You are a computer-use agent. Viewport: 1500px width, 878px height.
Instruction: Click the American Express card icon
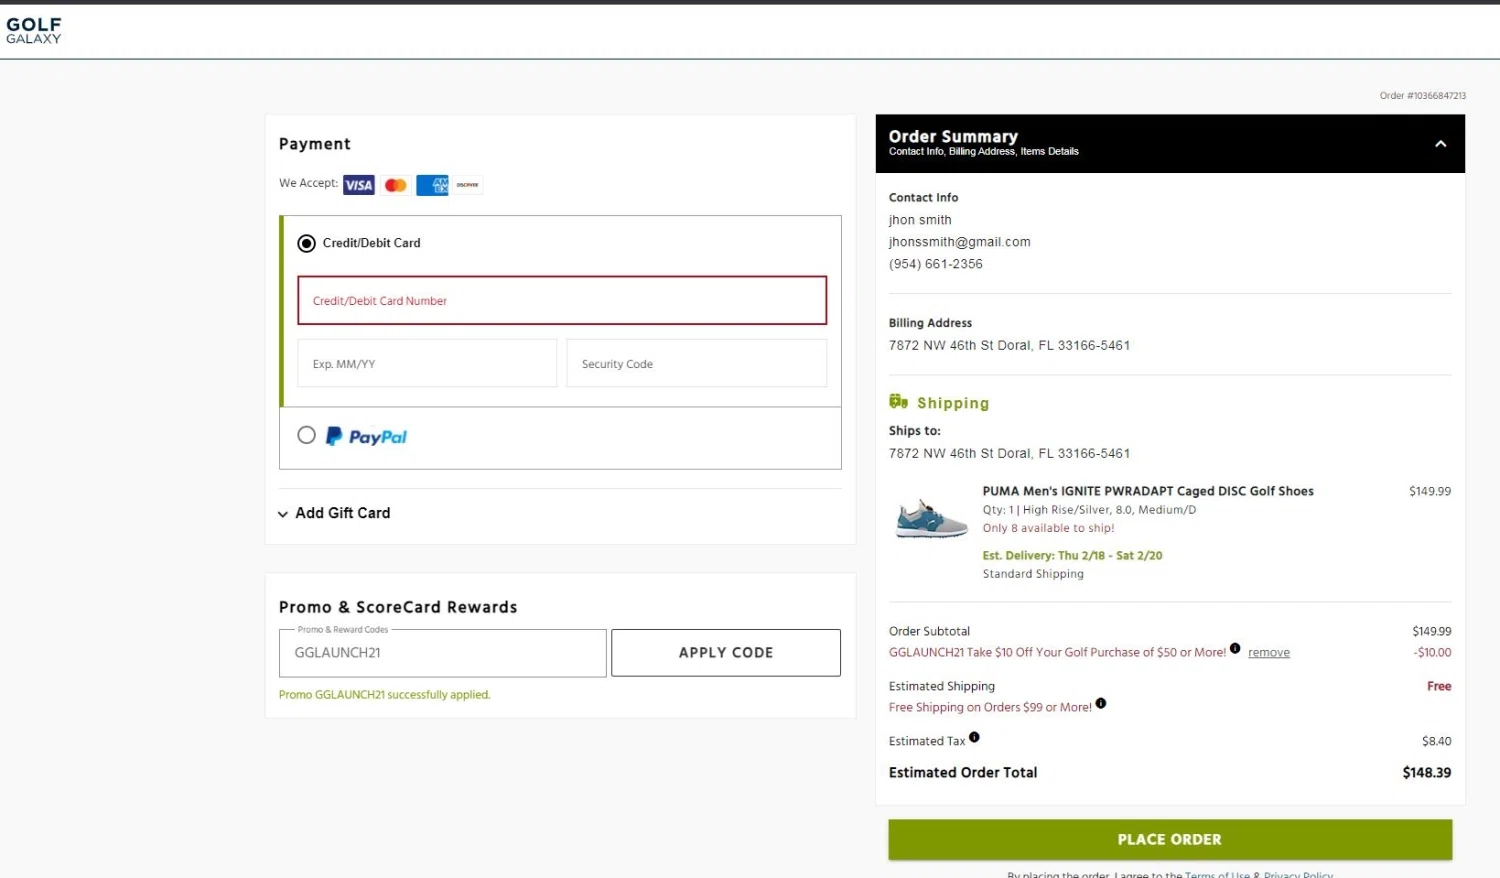pos(432,185)
